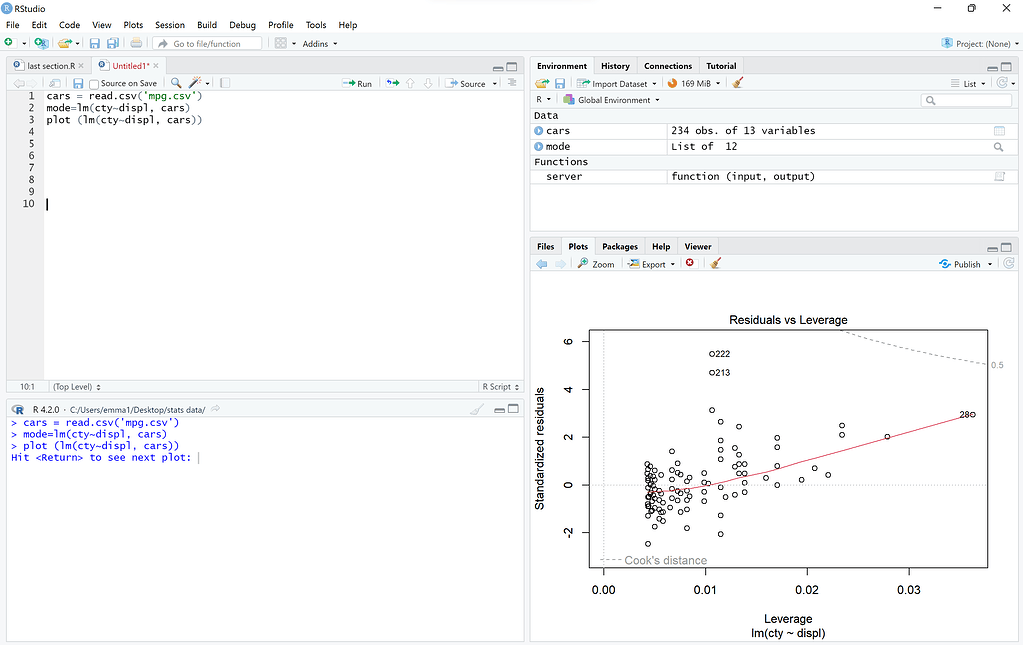Clear console broom icon
This screenshot has width=1023, height=645.
[477, 410]
